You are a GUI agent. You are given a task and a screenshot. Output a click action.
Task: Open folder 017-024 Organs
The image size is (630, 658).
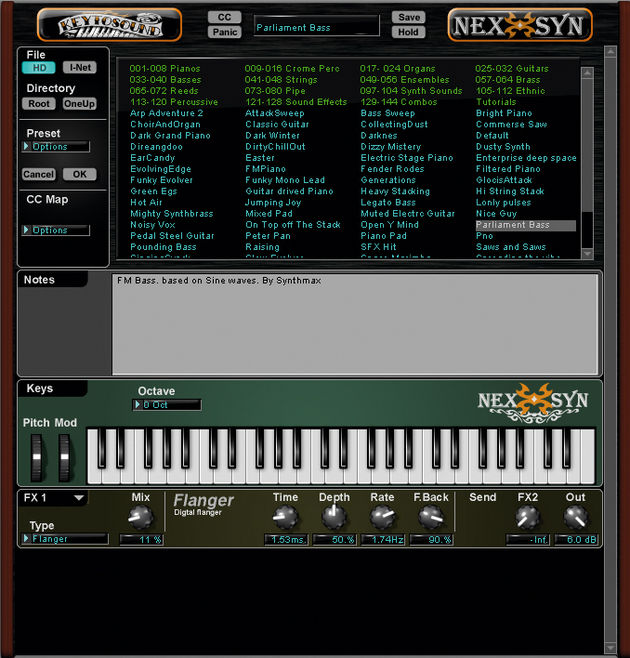[x=397, y=68]
